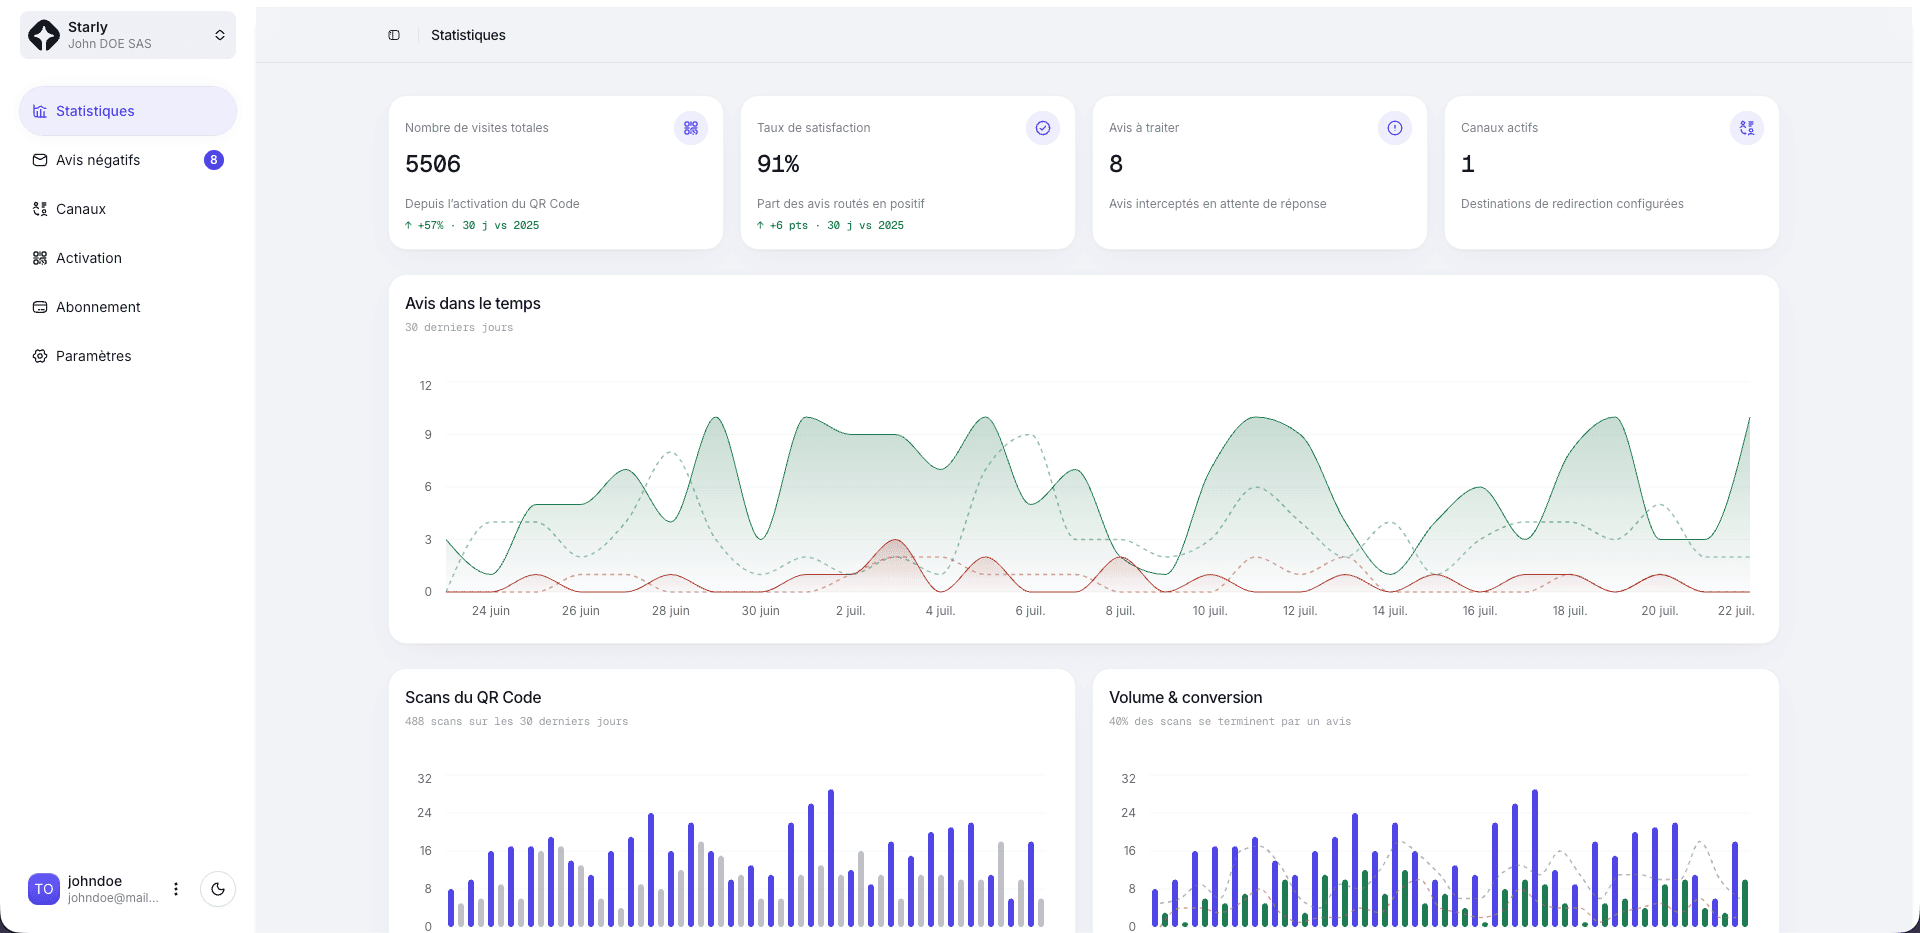Click the TO user avatar

(x=44, y=889)
